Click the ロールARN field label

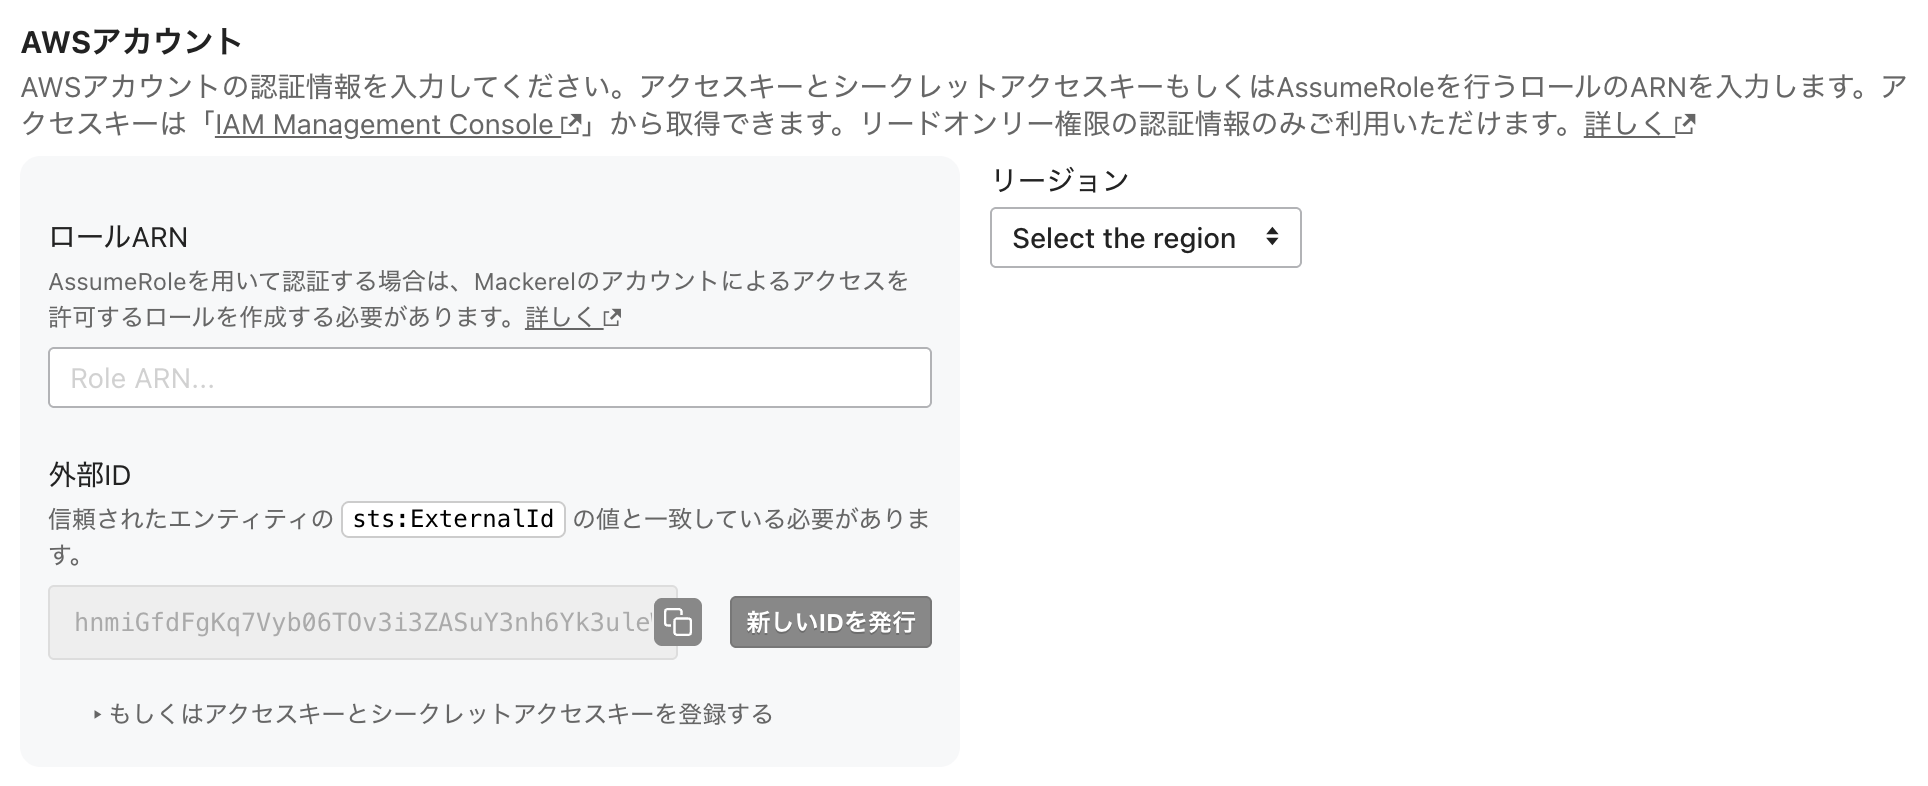tap(118, 237)
